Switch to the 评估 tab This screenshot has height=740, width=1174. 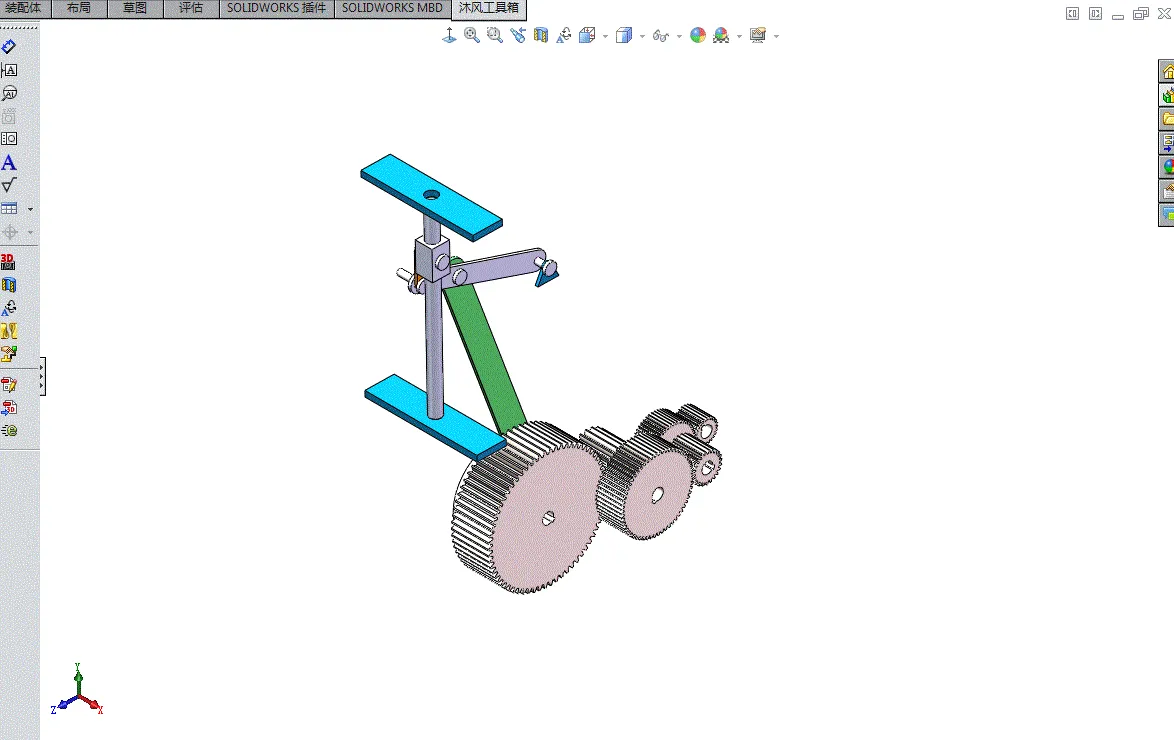191,8
